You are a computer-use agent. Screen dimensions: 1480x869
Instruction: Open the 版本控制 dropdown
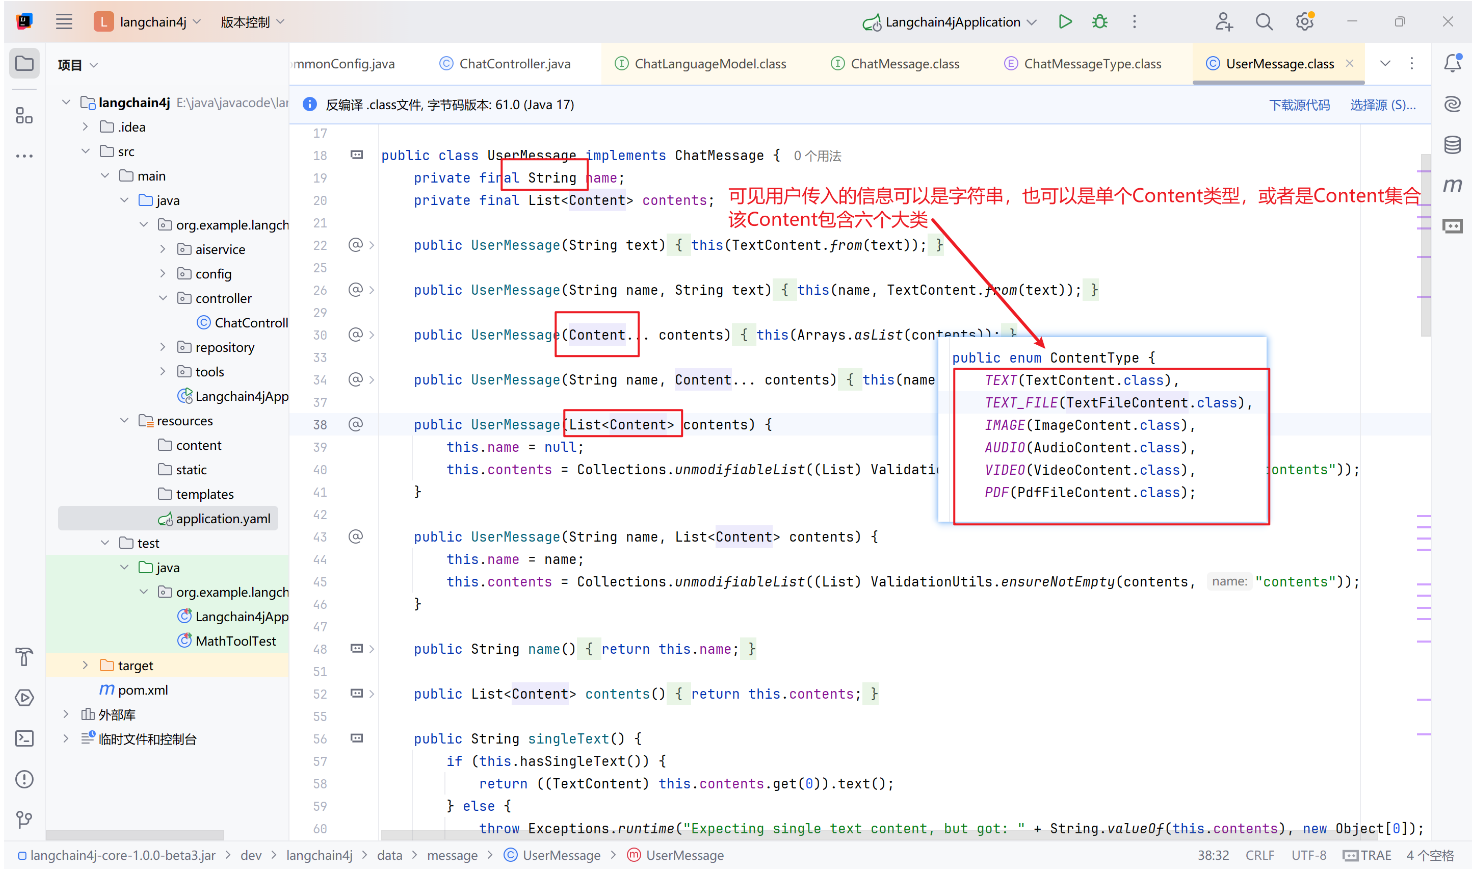(253, 21)
